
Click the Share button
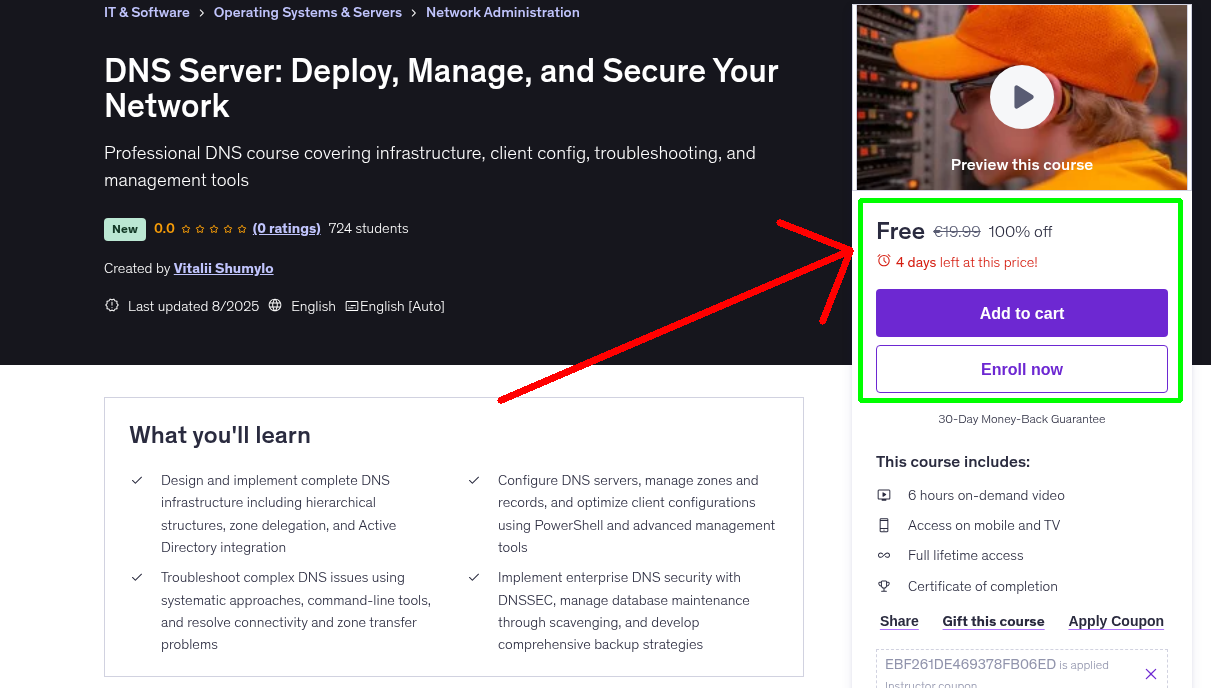click(x=899, y=621)
